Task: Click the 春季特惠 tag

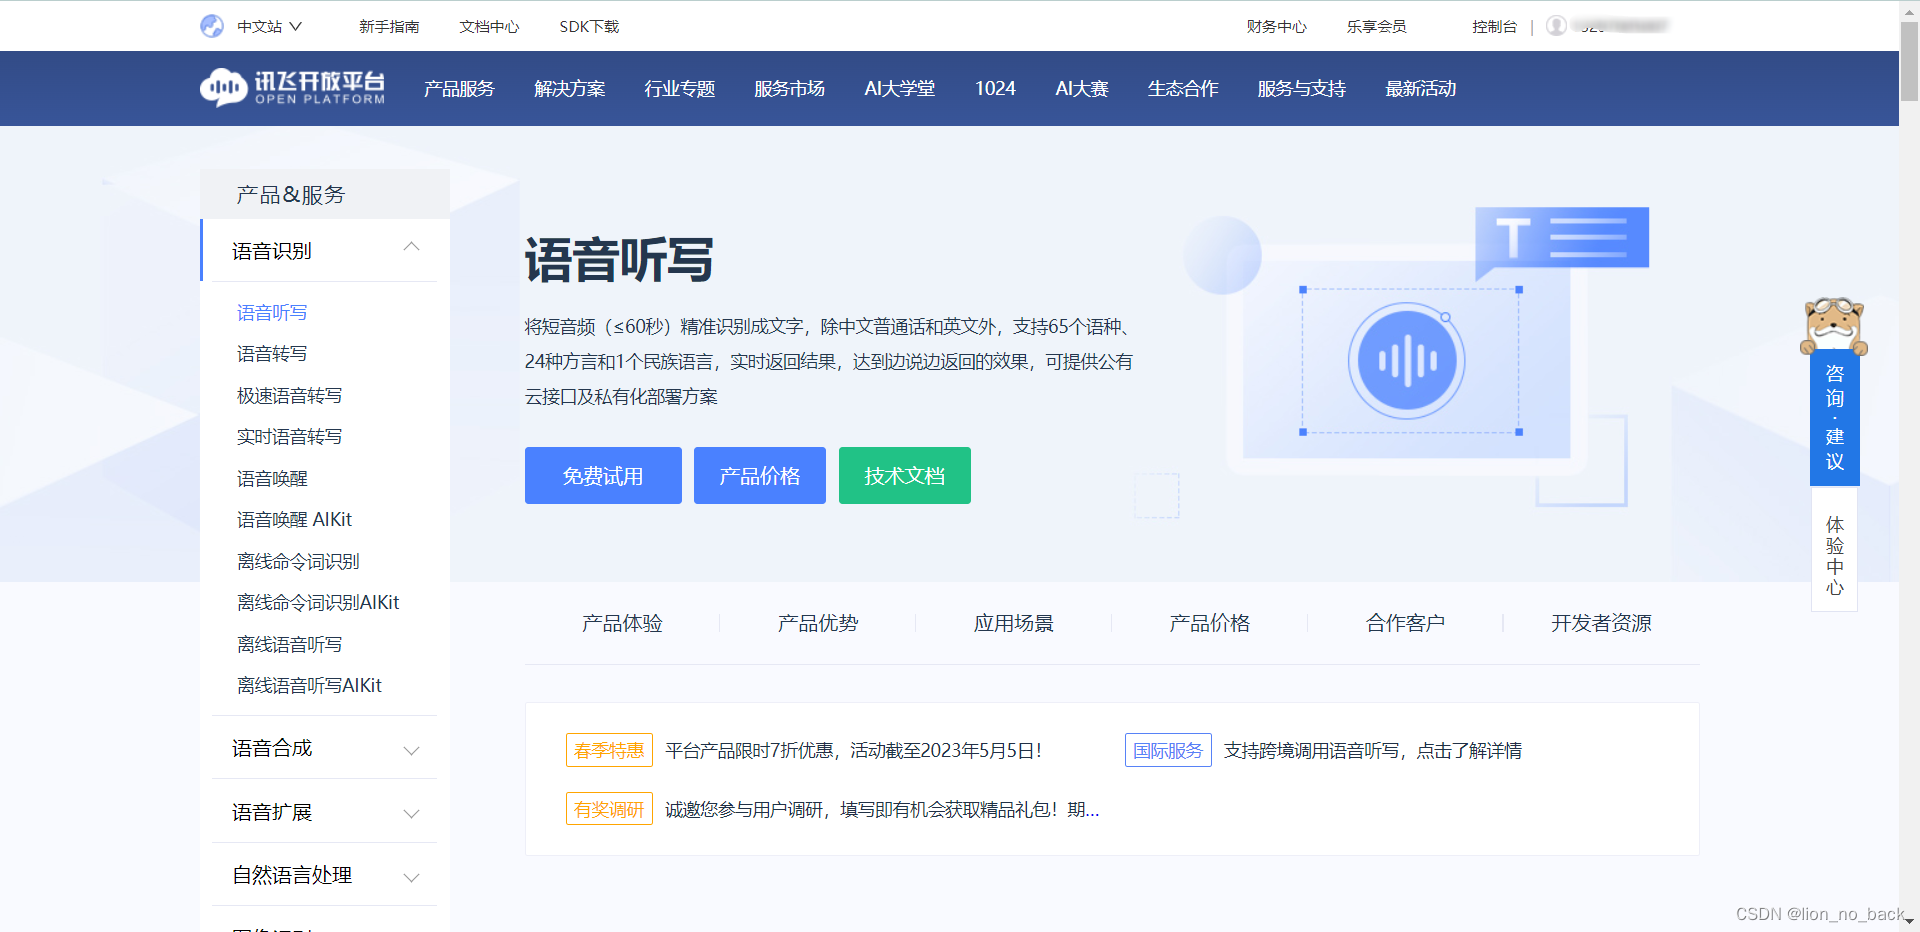Action: [609, 750]
